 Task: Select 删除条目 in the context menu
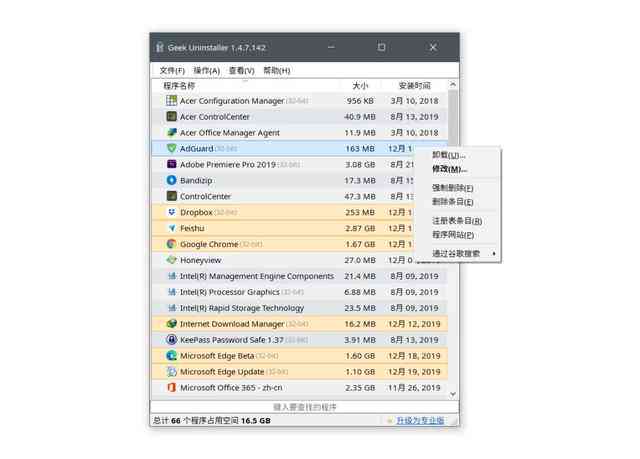click(x=453, y=202)
